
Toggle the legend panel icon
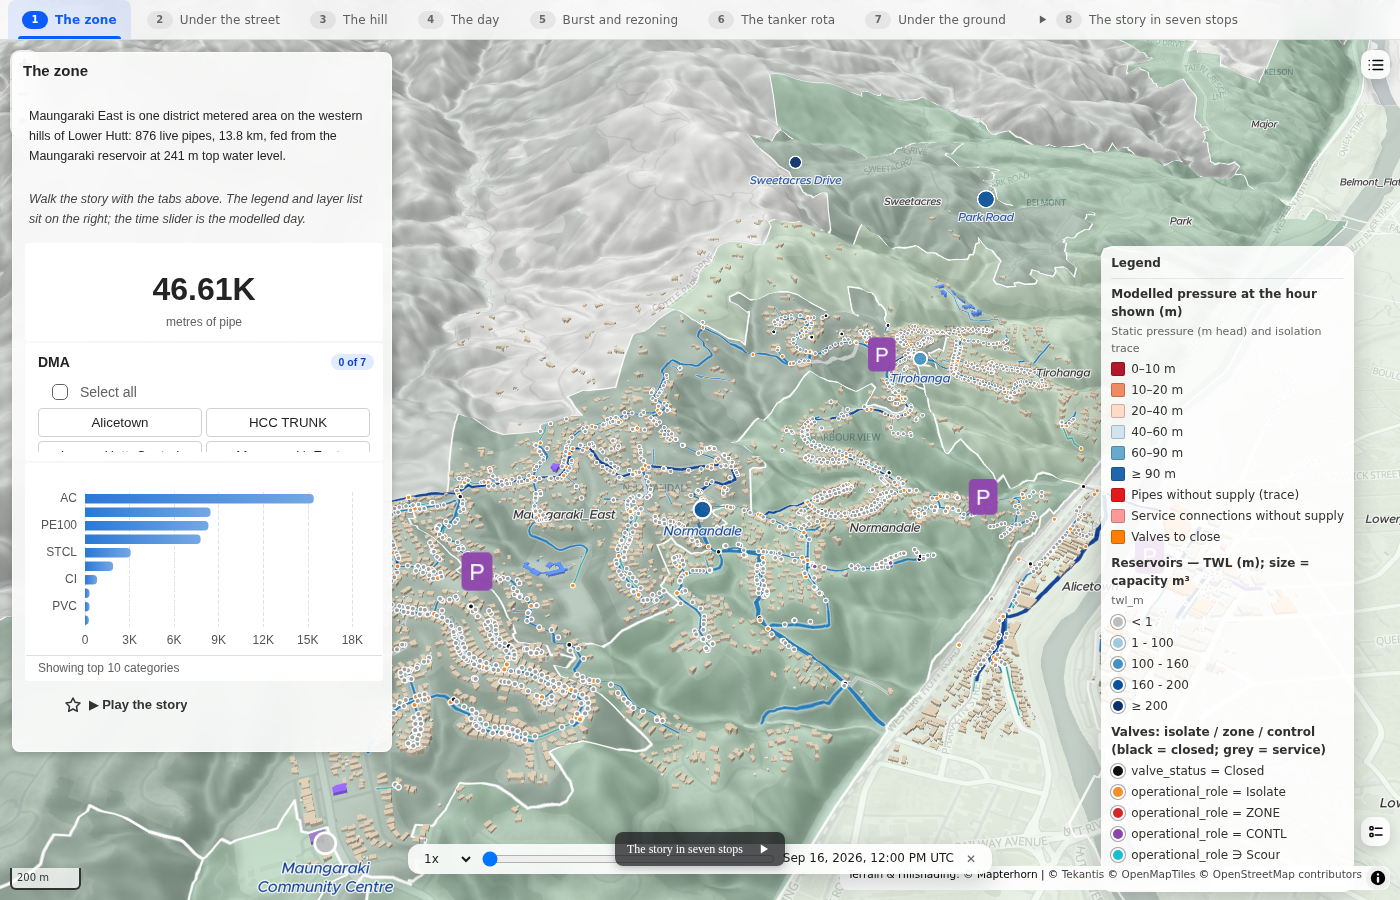click(1376, 831)
